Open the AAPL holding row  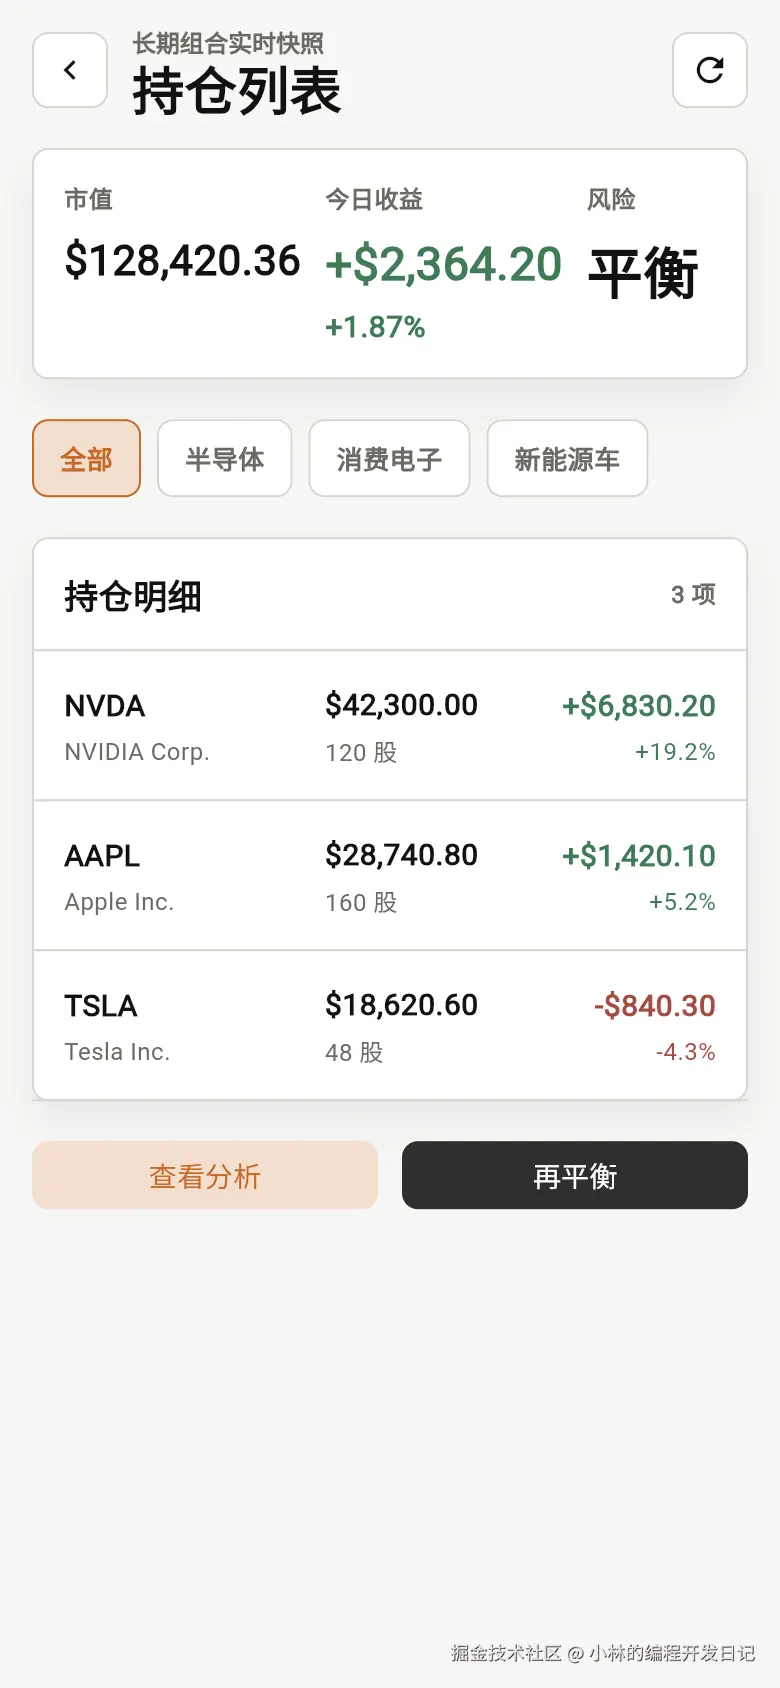click(390, 876)
